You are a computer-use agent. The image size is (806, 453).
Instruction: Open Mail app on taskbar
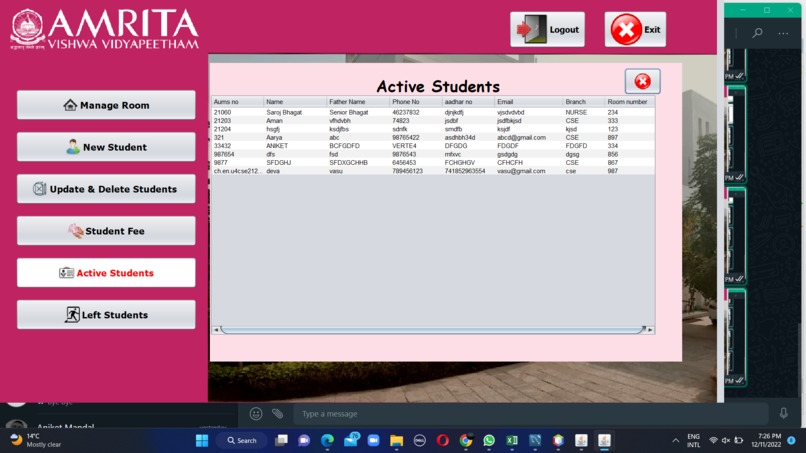351,440
